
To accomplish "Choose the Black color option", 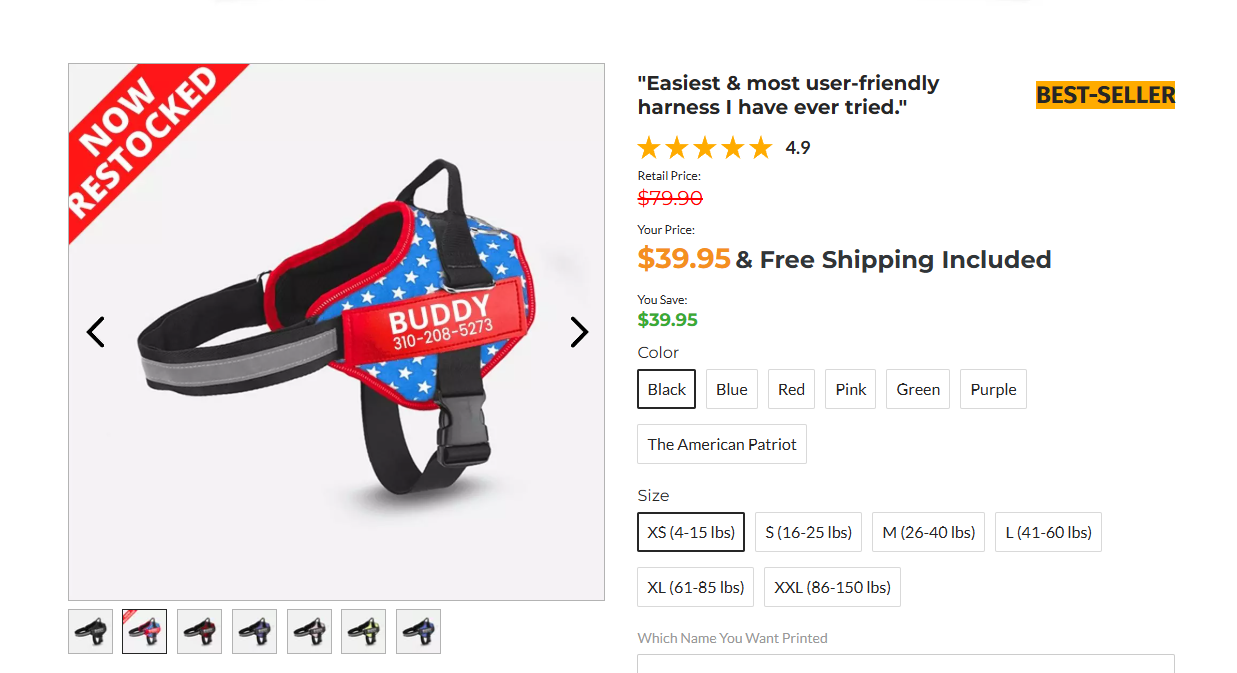I will pos(667,389).
